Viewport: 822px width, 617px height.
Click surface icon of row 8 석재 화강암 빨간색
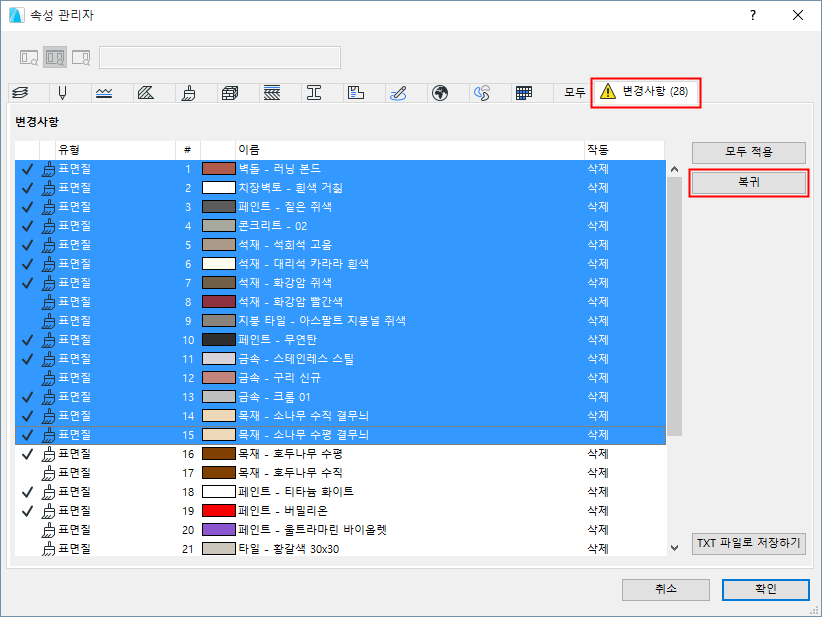(48, 302)
